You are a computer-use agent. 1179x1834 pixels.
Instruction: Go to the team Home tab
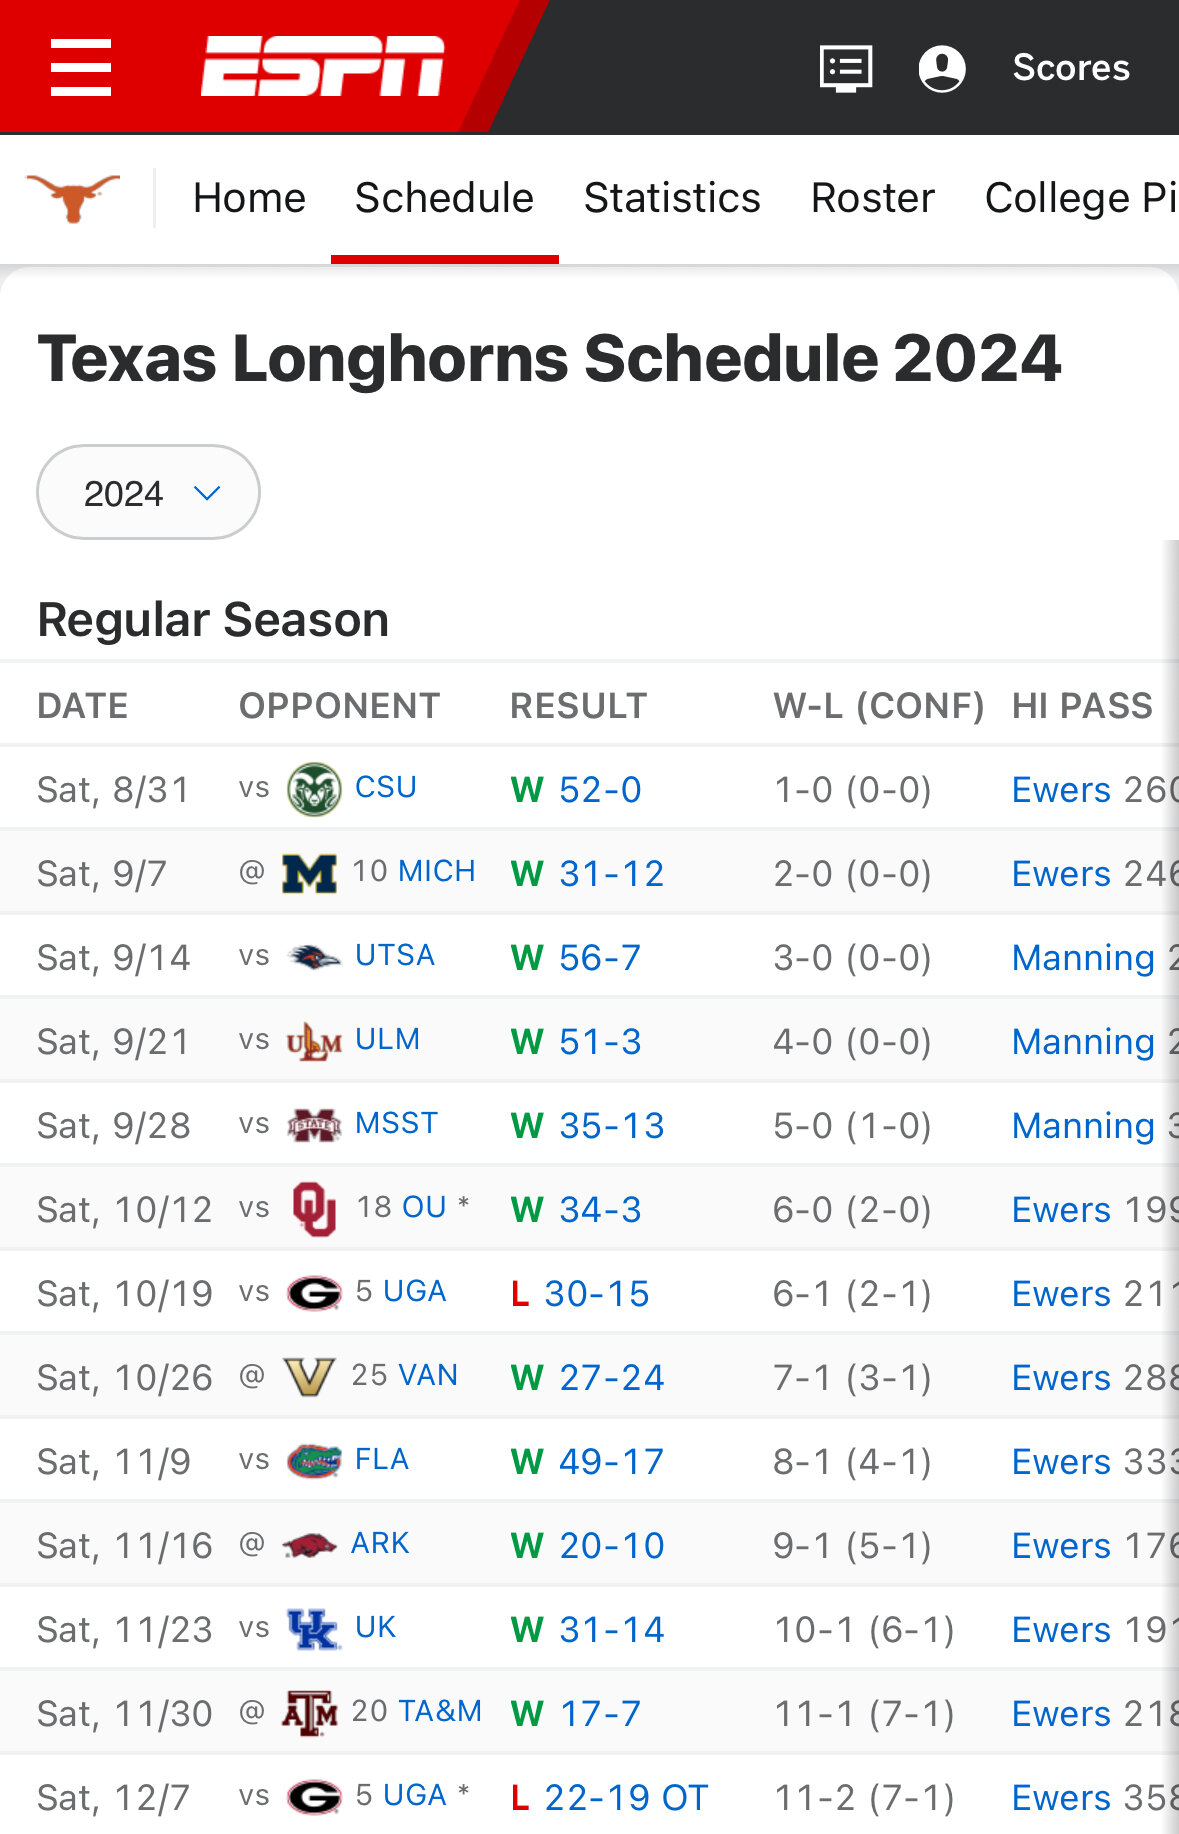pos(249,198)
